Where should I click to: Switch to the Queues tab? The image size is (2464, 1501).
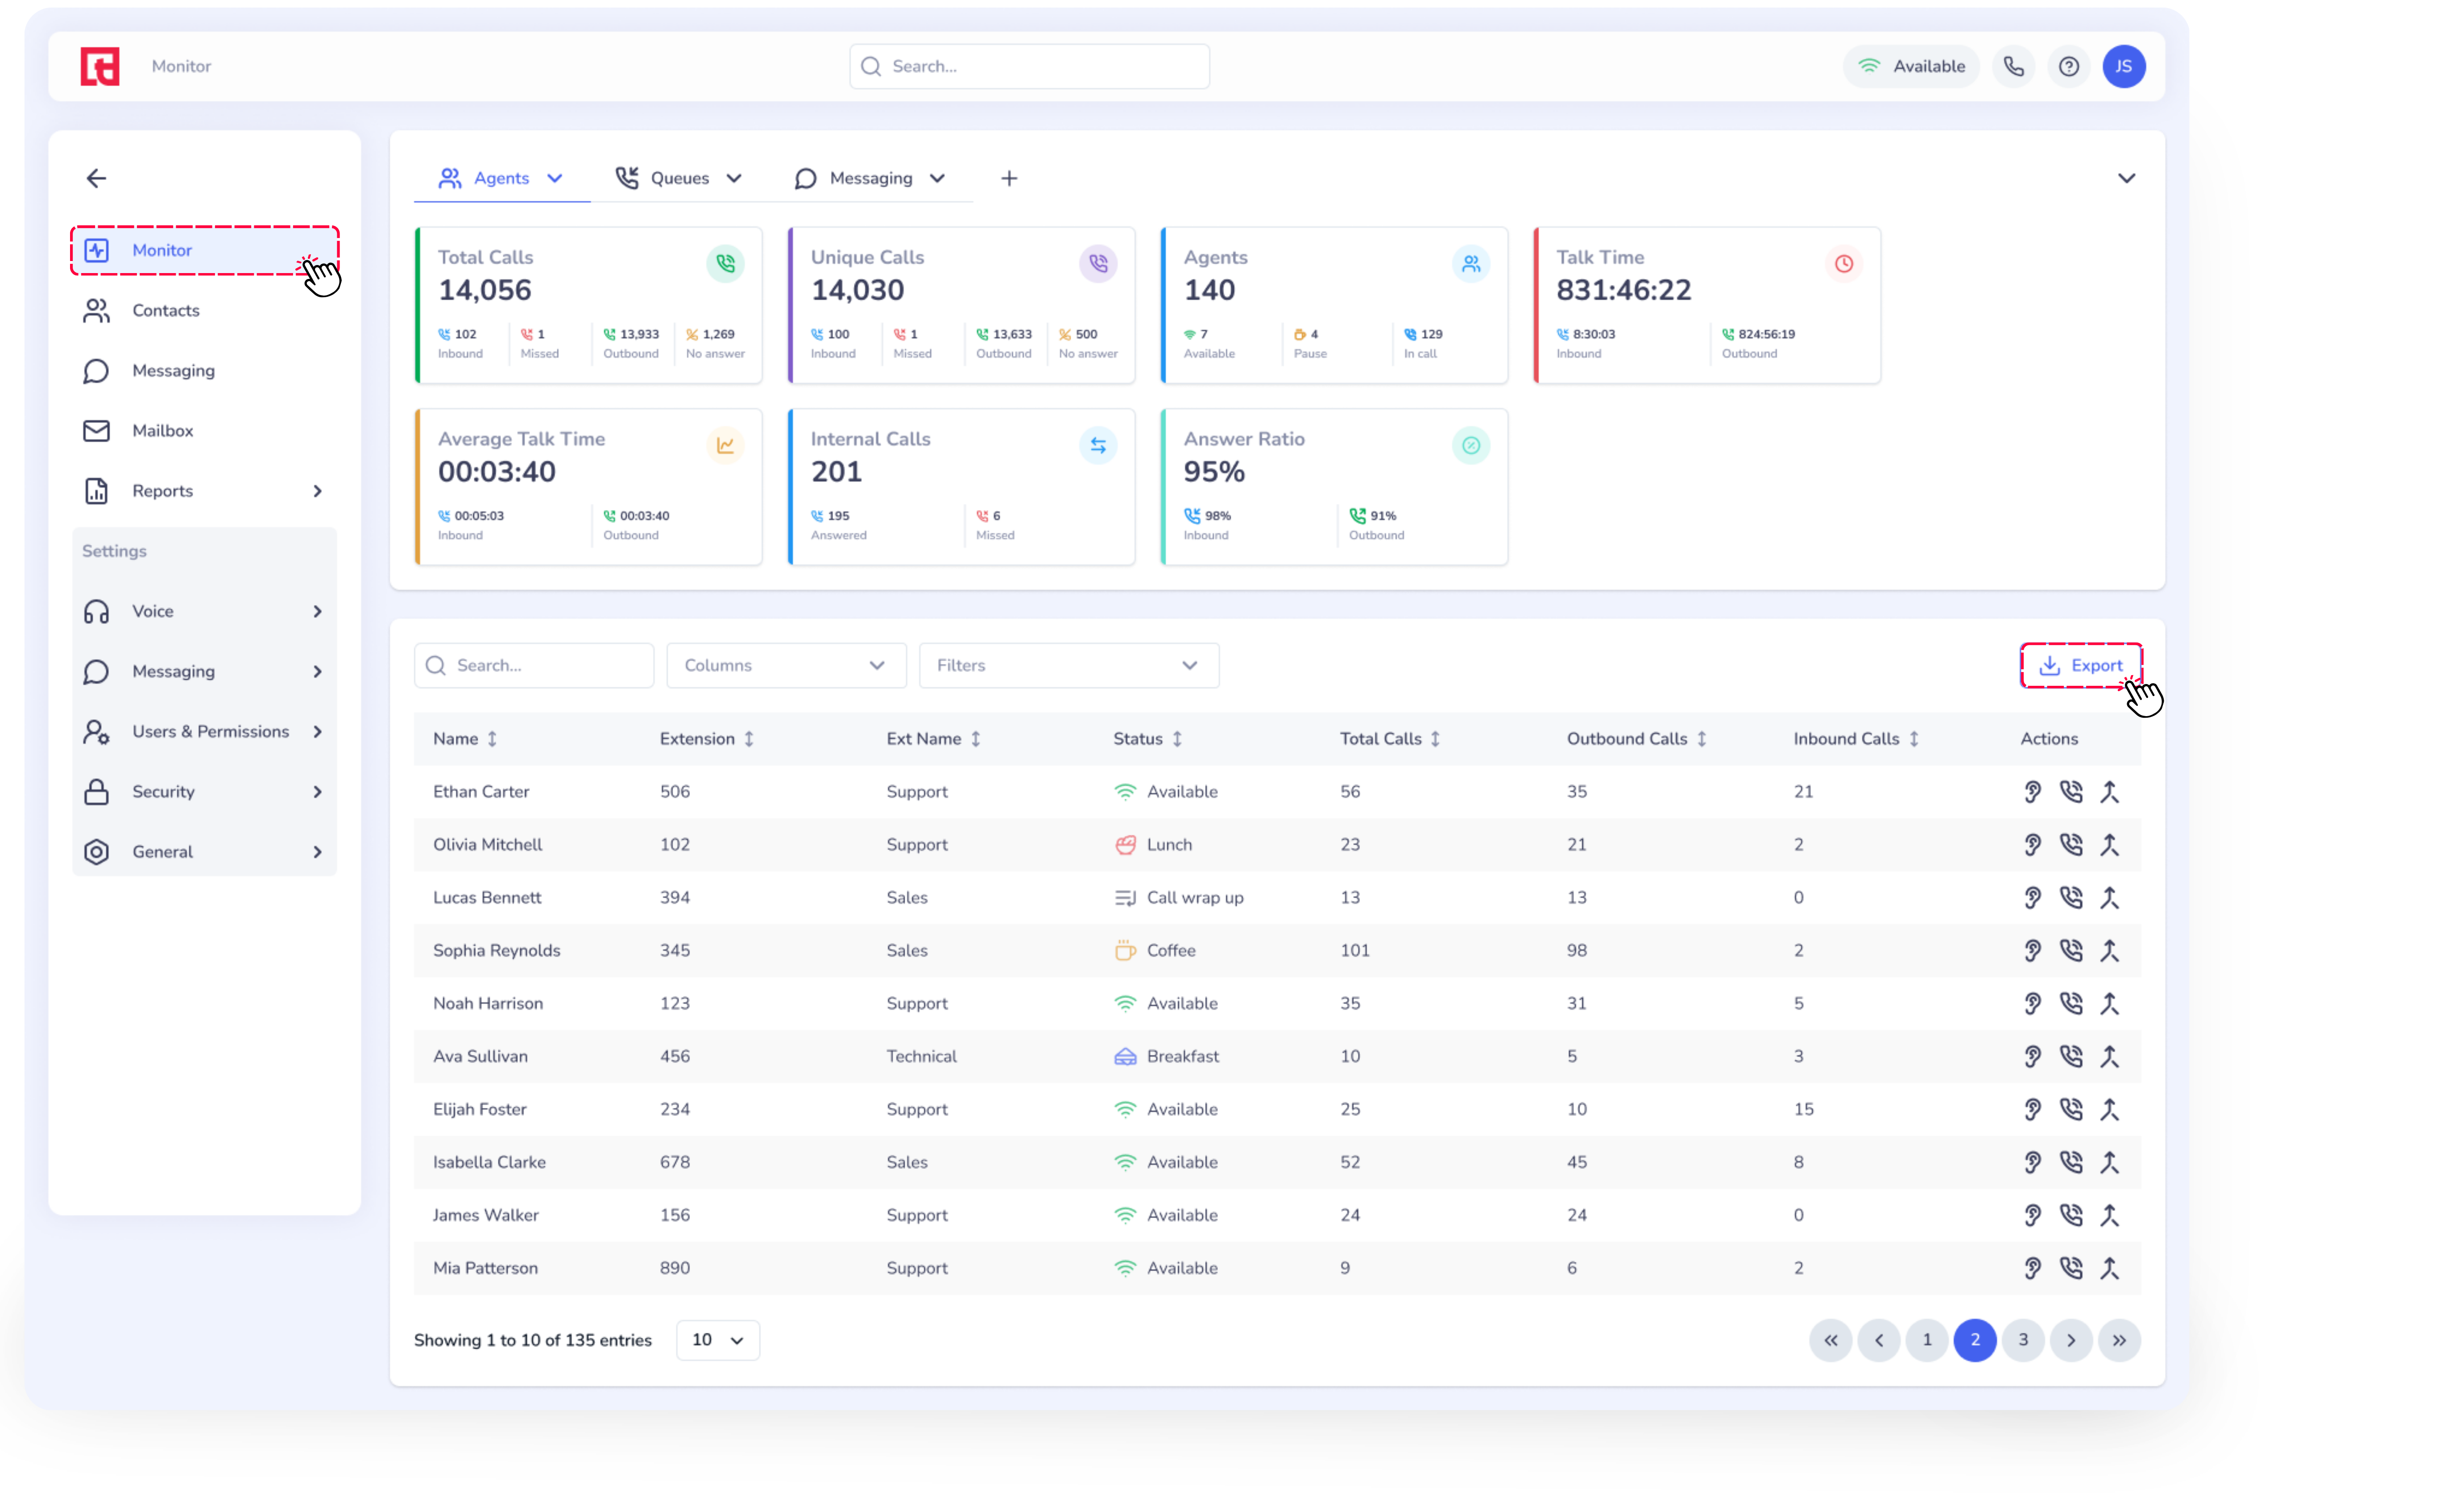(x=679, y=178)
